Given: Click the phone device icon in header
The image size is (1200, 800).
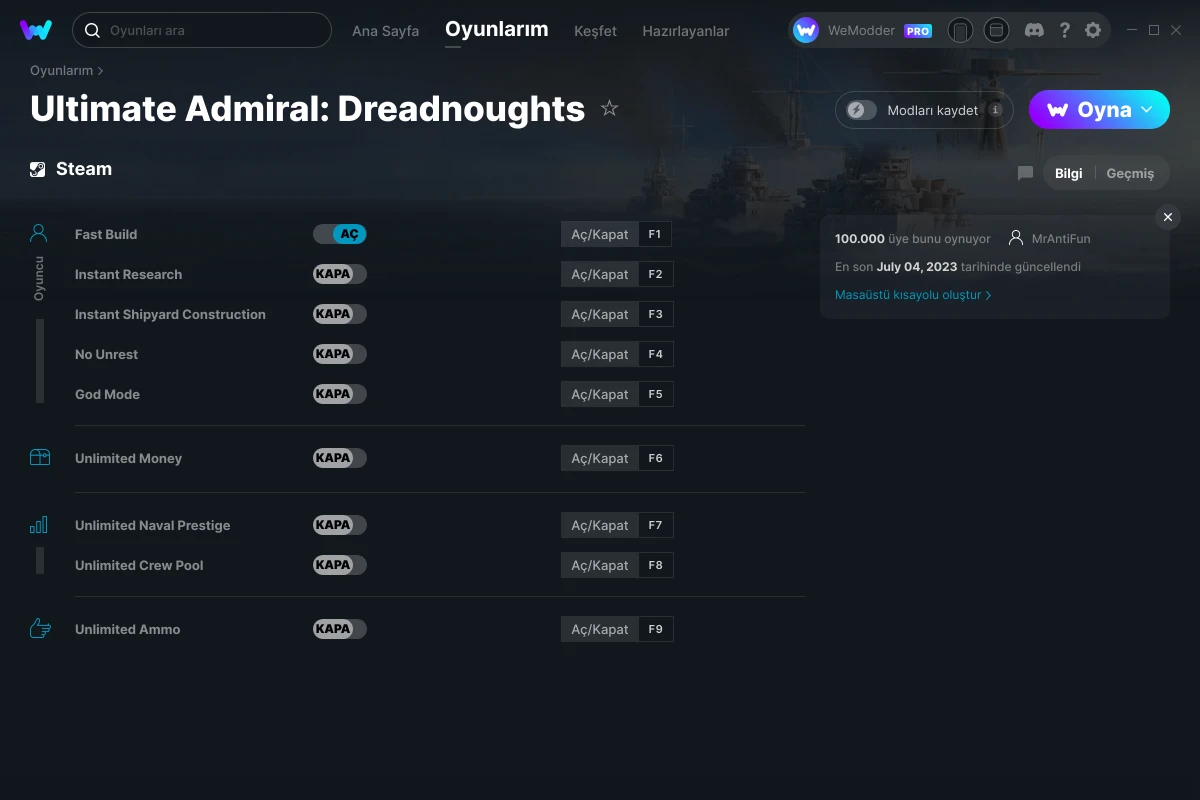Looking at the screenshot, I should coord(960,30).
